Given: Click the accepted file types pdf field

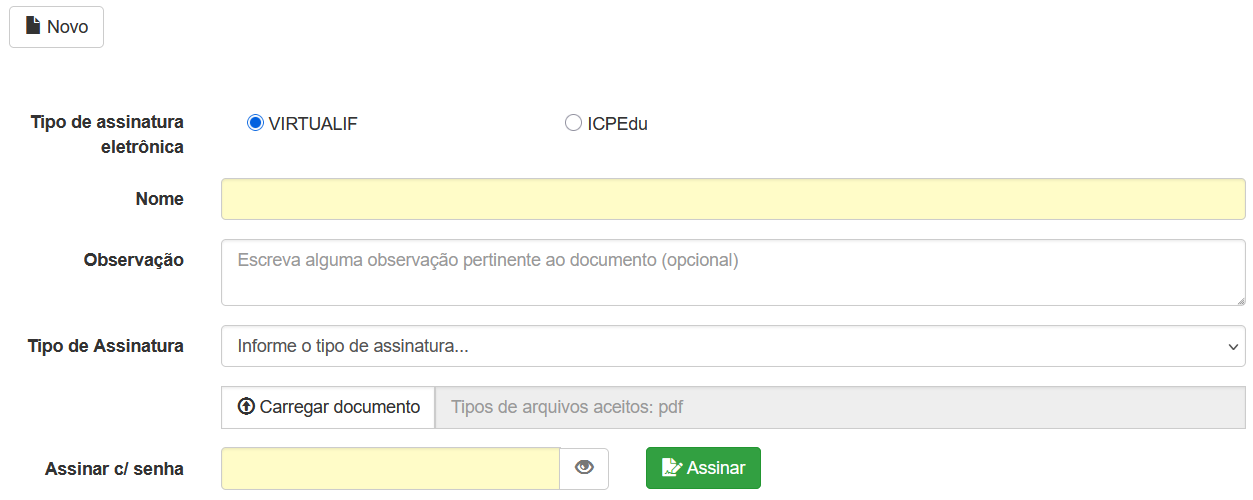Looking at the screenshot, I should tap(840, 407).
